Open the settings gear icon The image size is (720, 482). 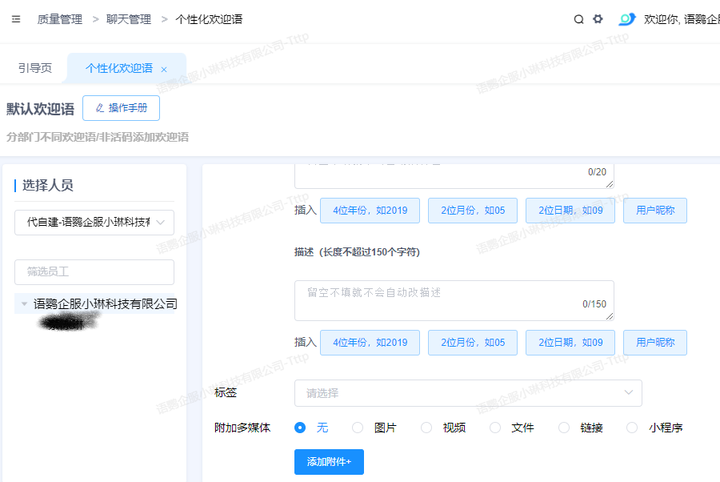[598, 19]
